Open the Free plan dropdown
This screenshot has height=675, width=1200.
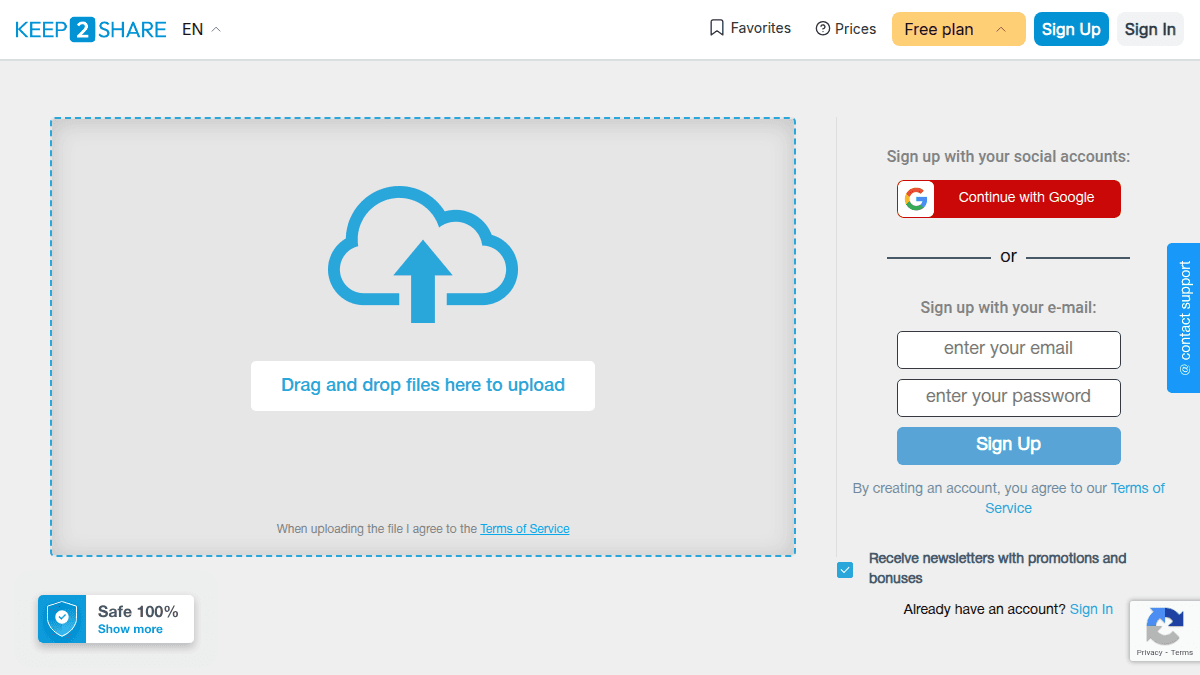pos(958,29)
